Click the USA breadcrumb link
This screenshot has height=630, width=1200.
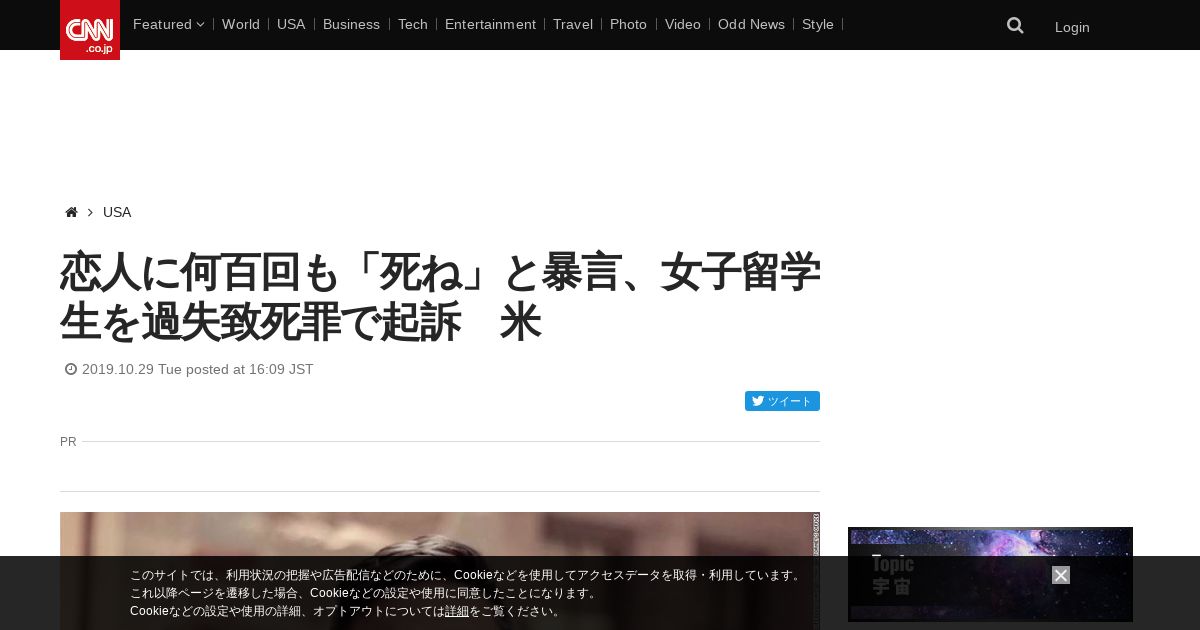(x=117, y=212)
